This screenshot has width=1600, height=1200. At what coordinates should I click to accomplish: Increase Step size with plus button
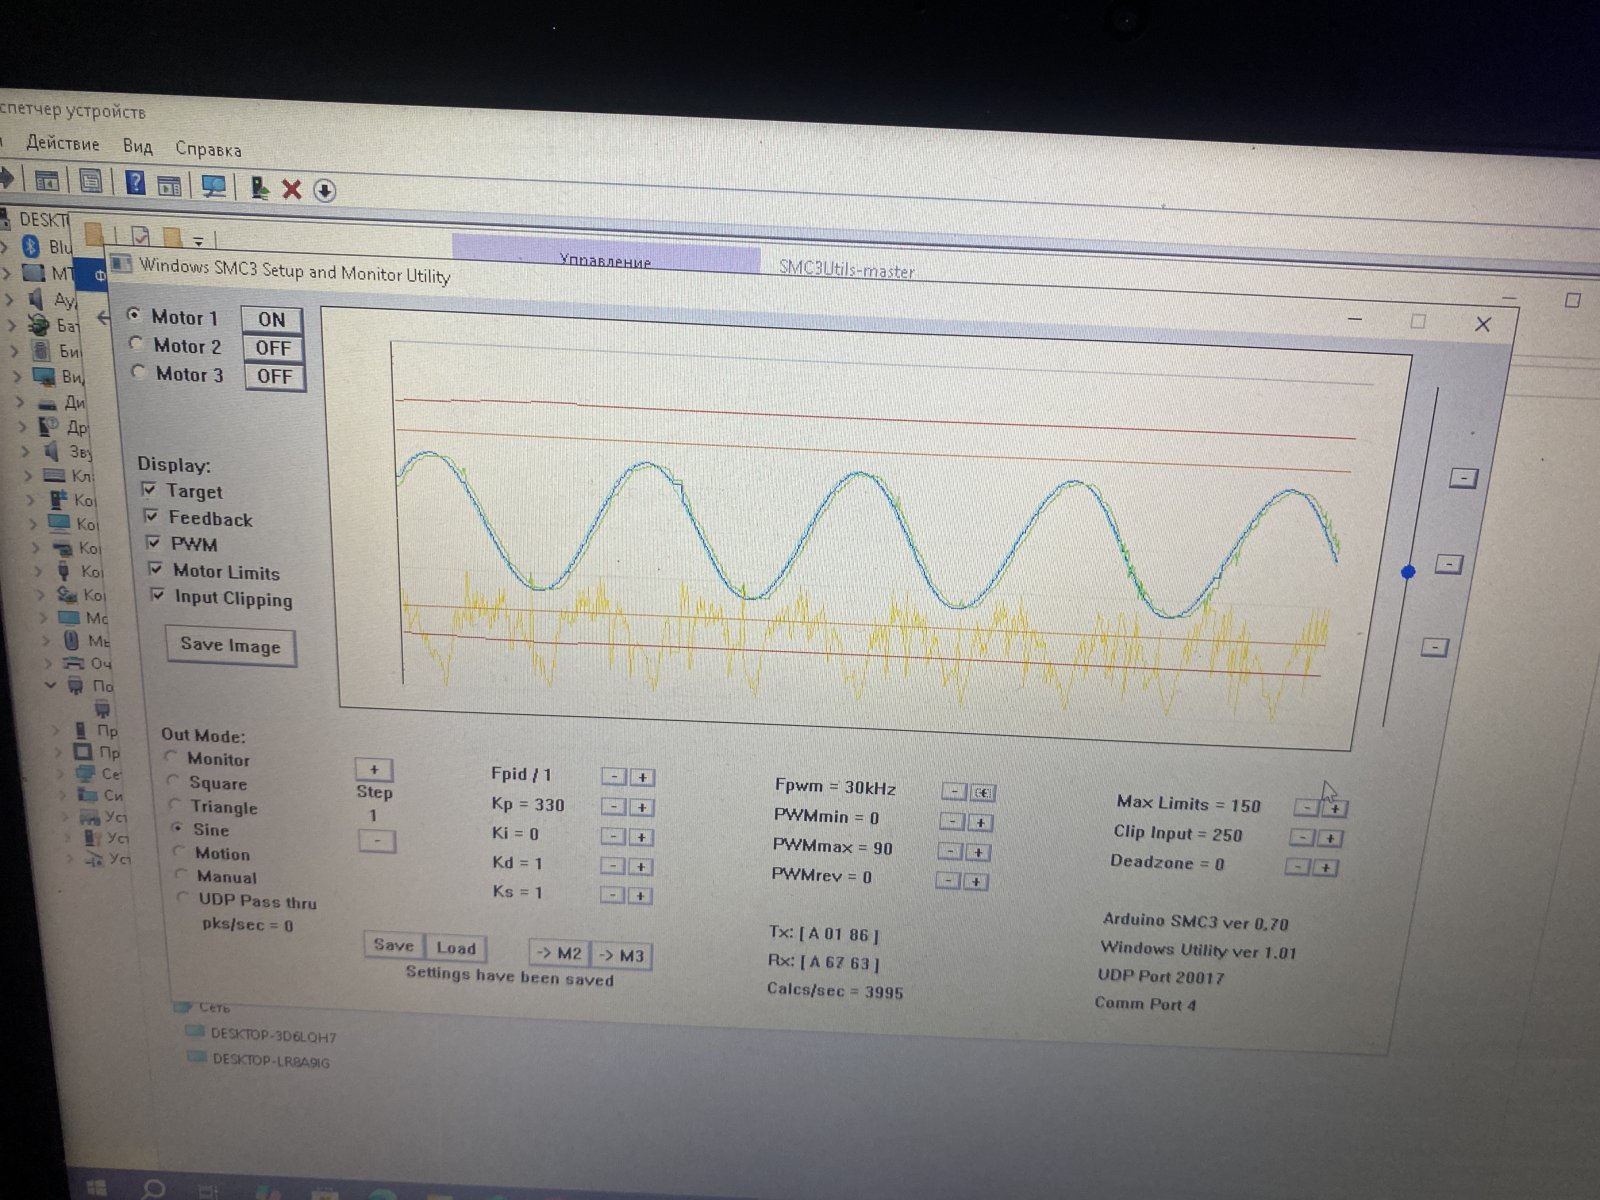pos(374,769)
